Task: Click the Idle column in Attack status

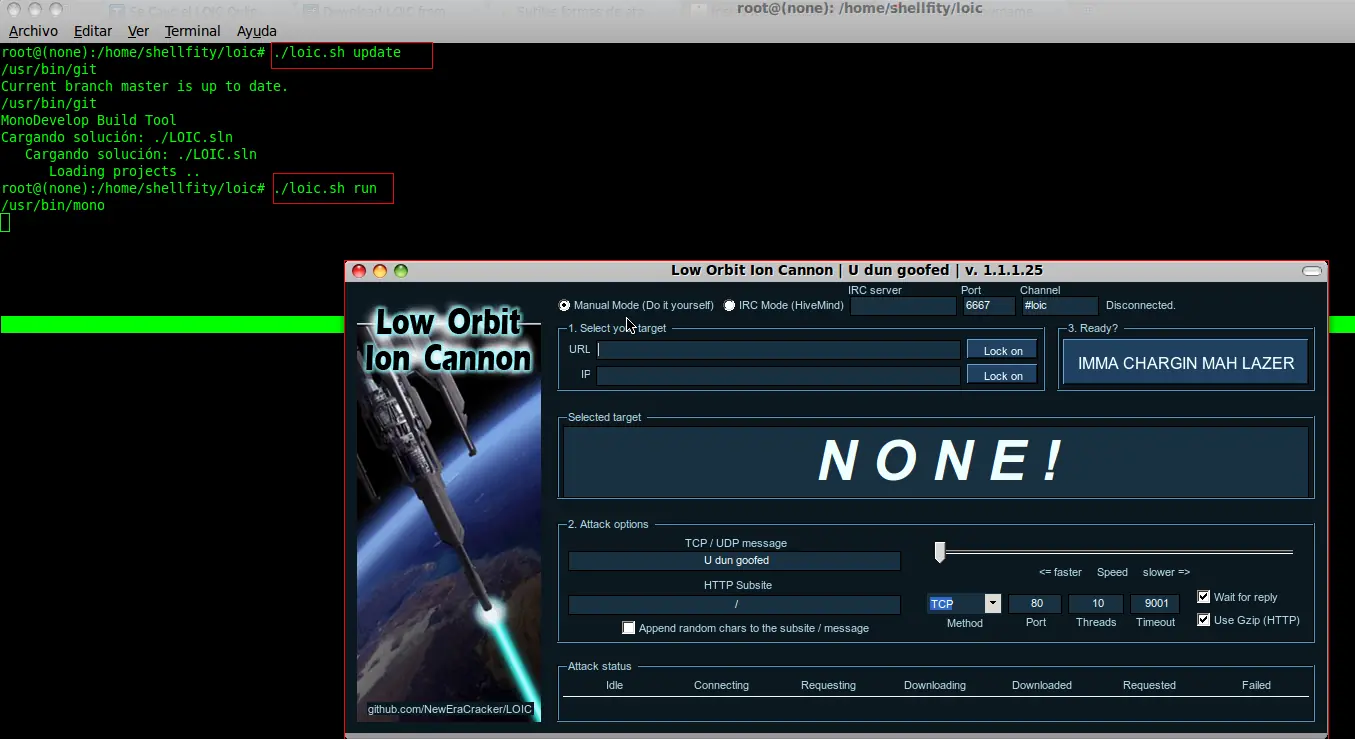Action: click(614, 685)
